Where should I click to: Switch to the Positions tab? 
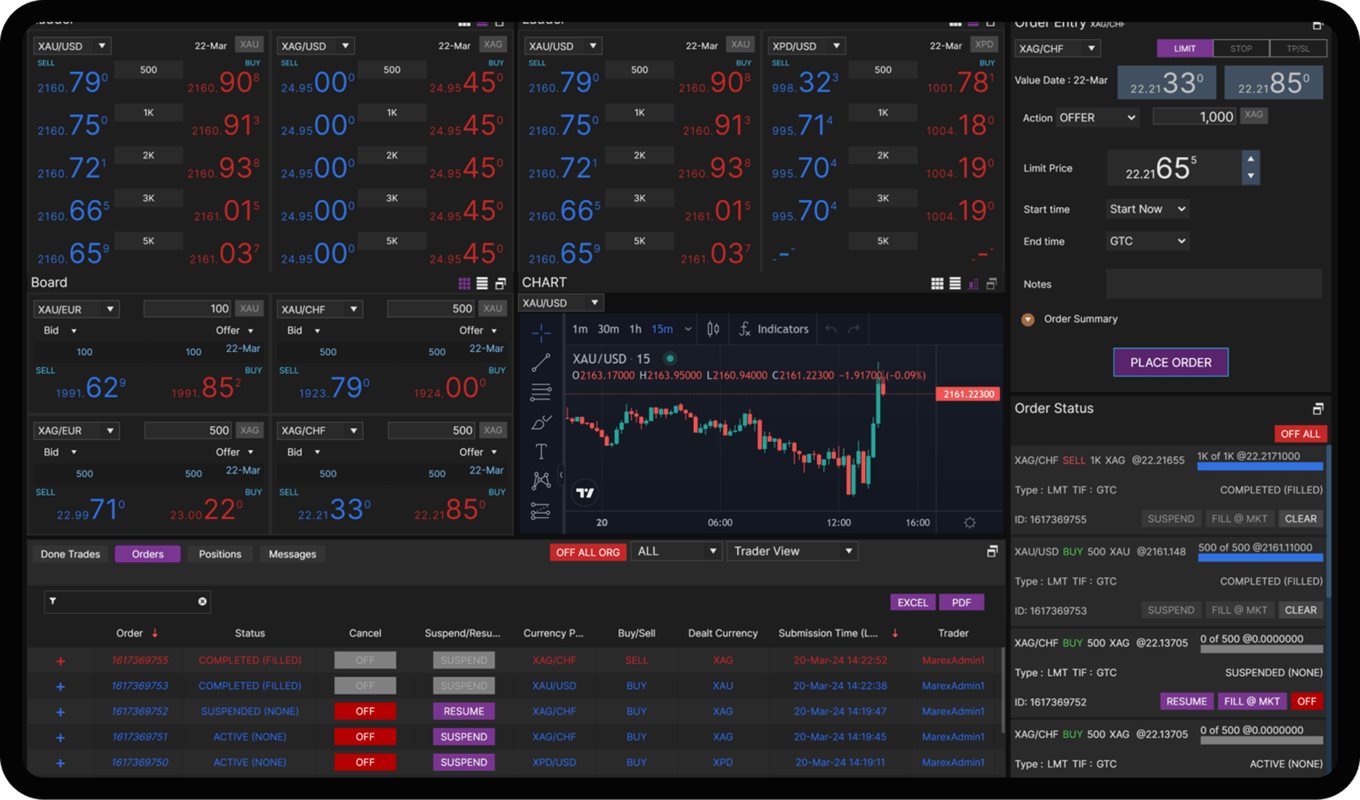pyautogui.click(x=220, y=554)
